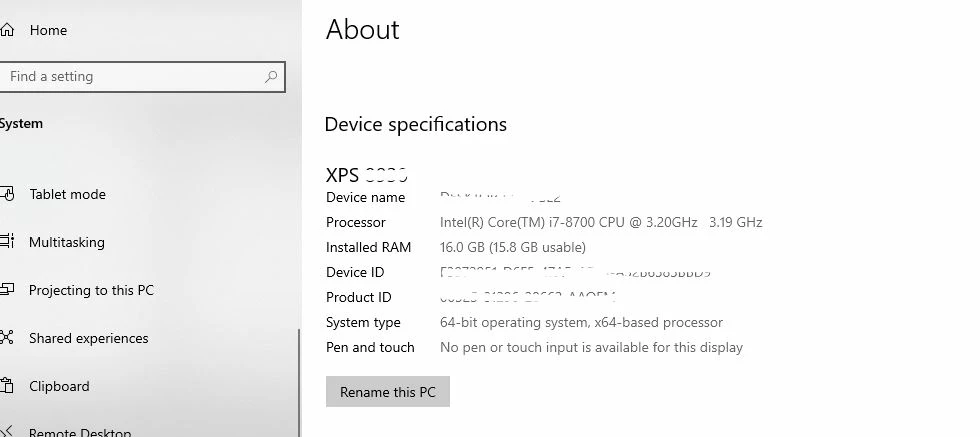Click the Tablet mode icon
980x437 pixels.
(x=6, y=194)
